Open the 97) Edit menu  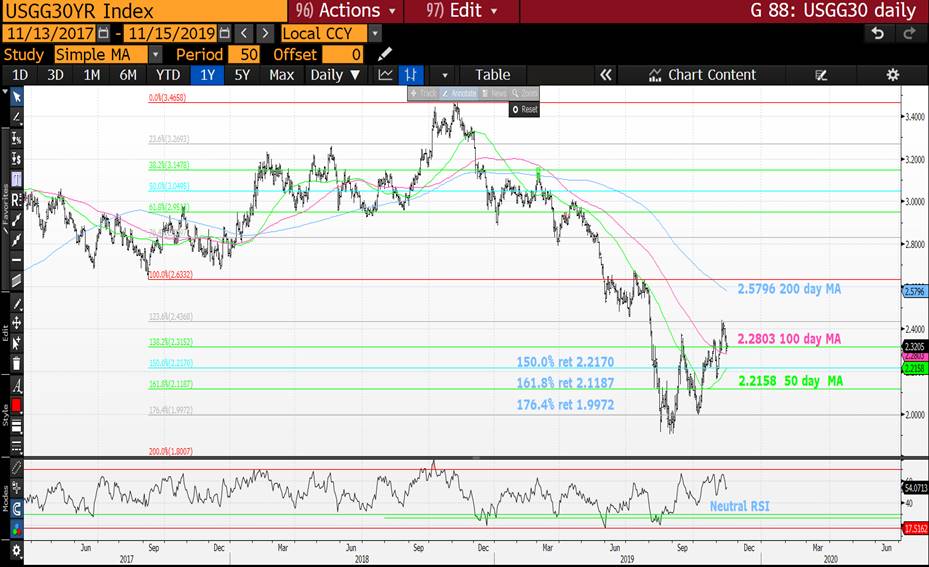tap(462, 11)
